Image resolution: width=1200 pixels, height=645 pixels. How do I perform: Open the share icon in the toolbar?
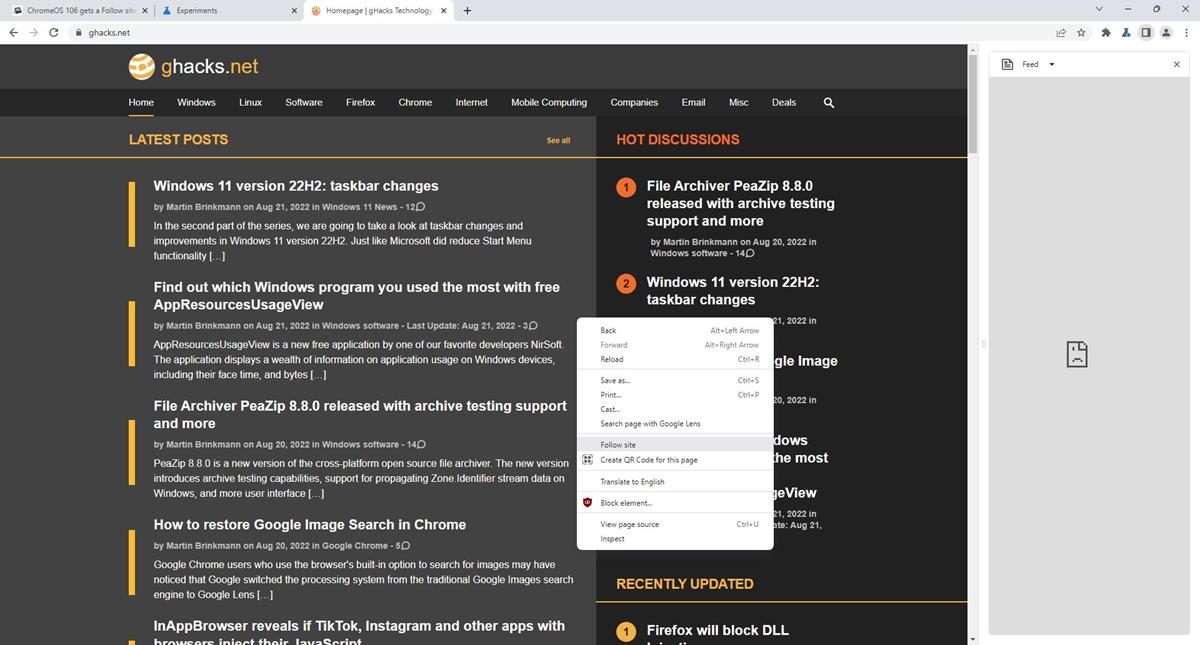pyautogui.click(x=1060, y=32)
